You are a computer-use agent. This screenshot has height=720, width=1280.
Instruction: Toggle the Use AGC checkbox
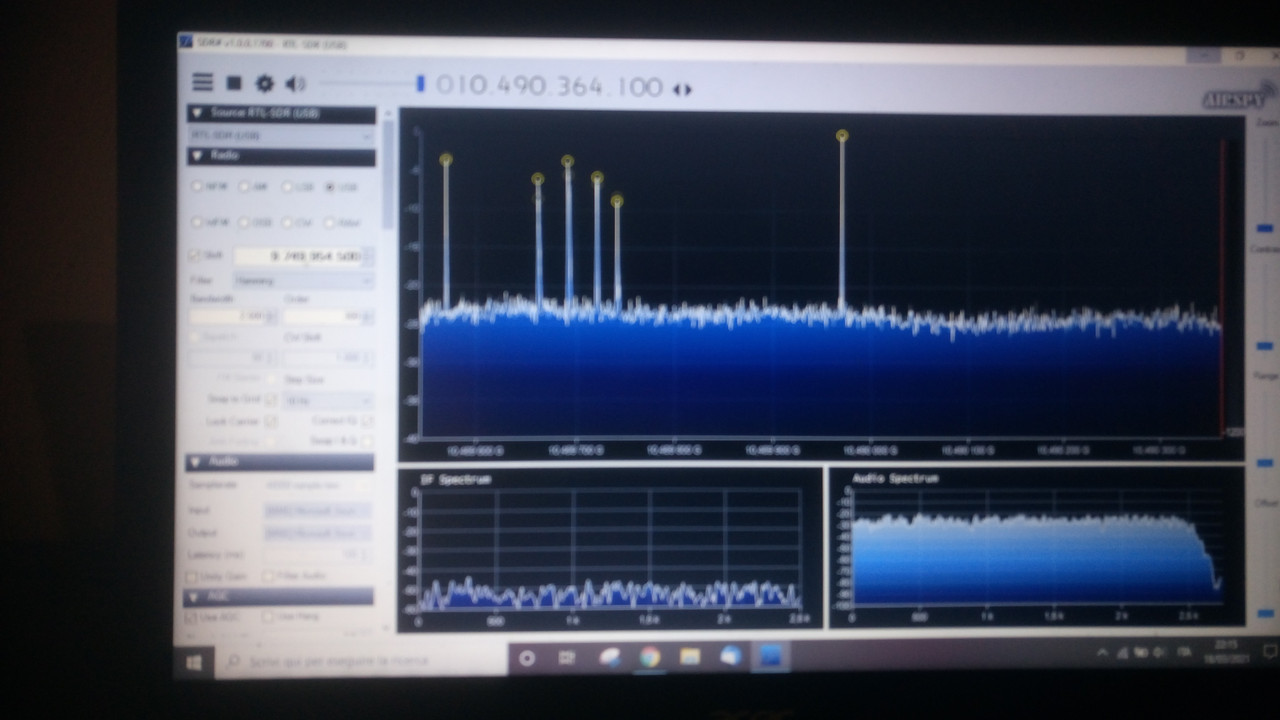click(191, 618)
